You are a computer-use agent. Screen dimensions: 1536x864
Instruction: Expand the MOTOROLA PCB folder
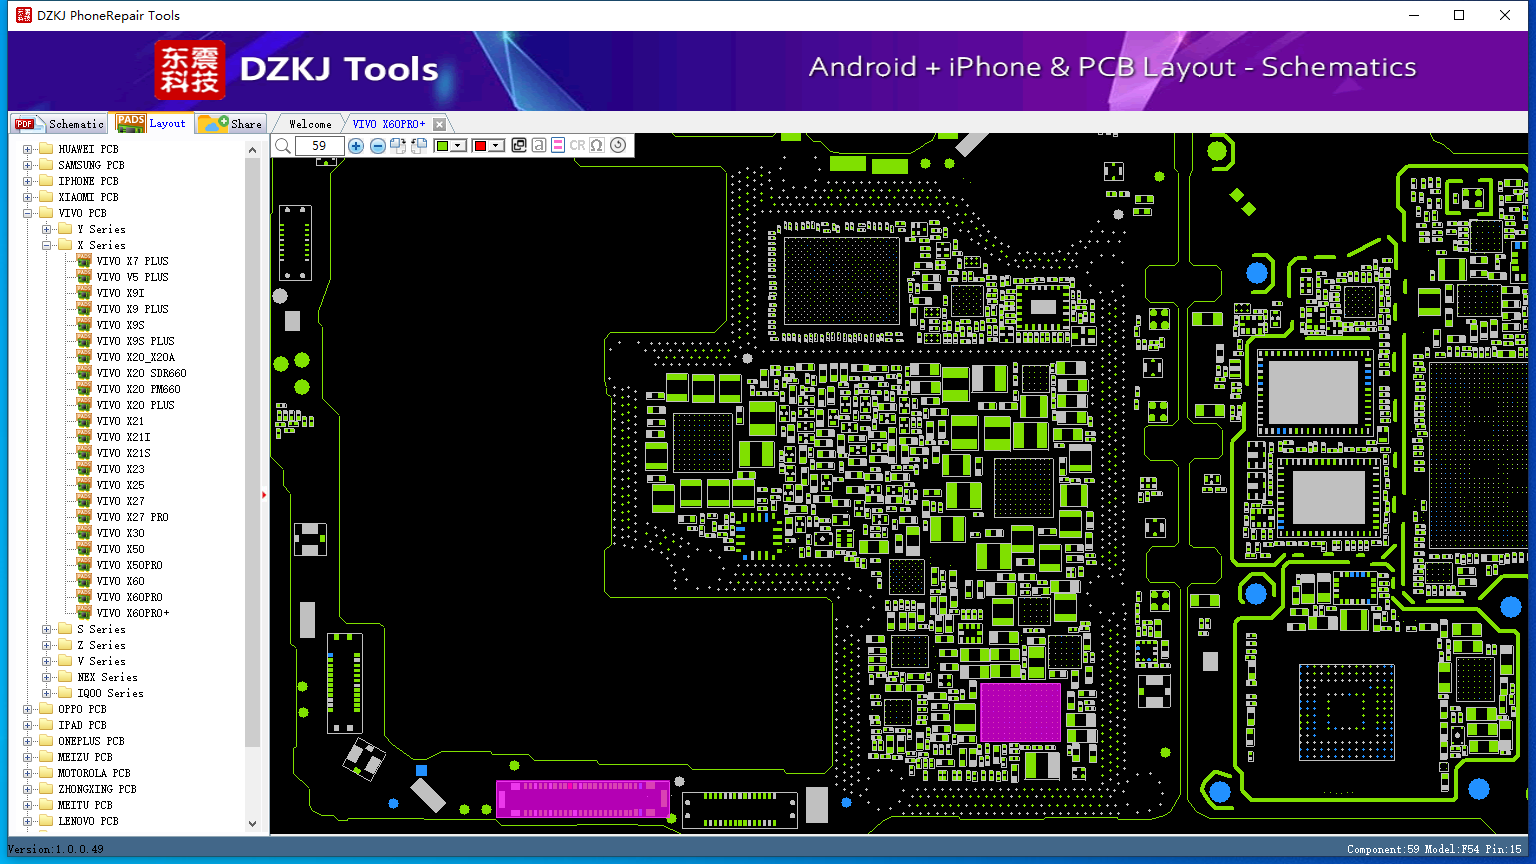(28, 773)
